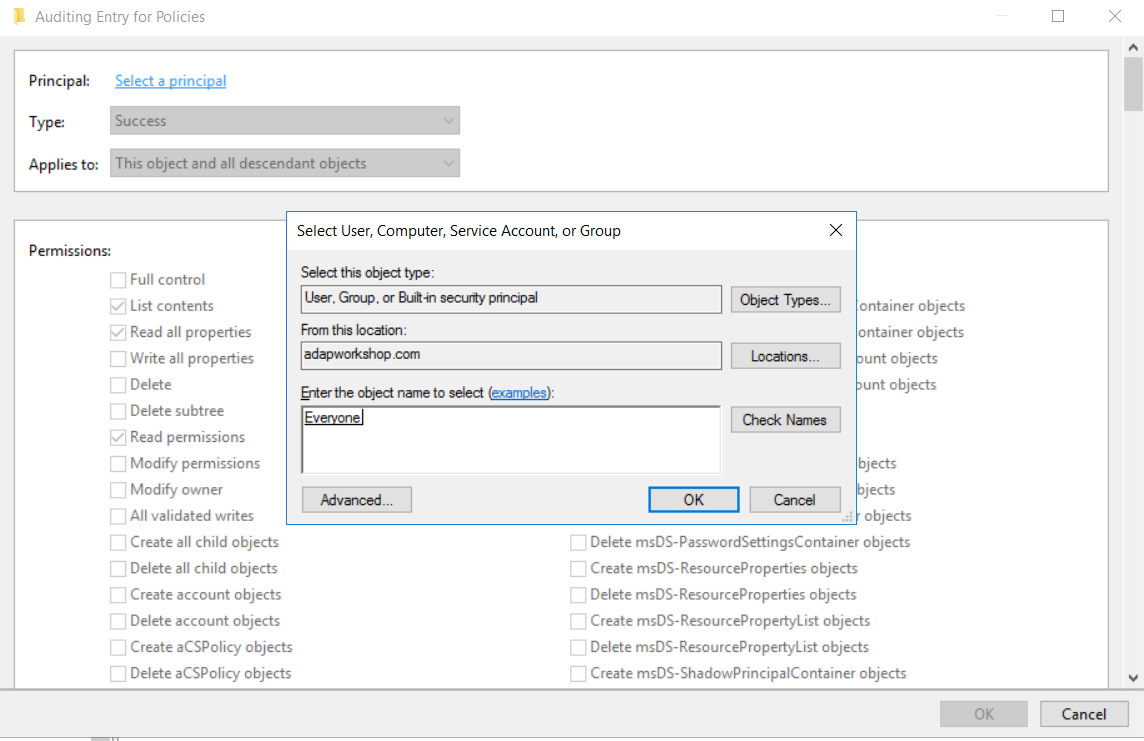Click the Object Types button

(785, 299)
